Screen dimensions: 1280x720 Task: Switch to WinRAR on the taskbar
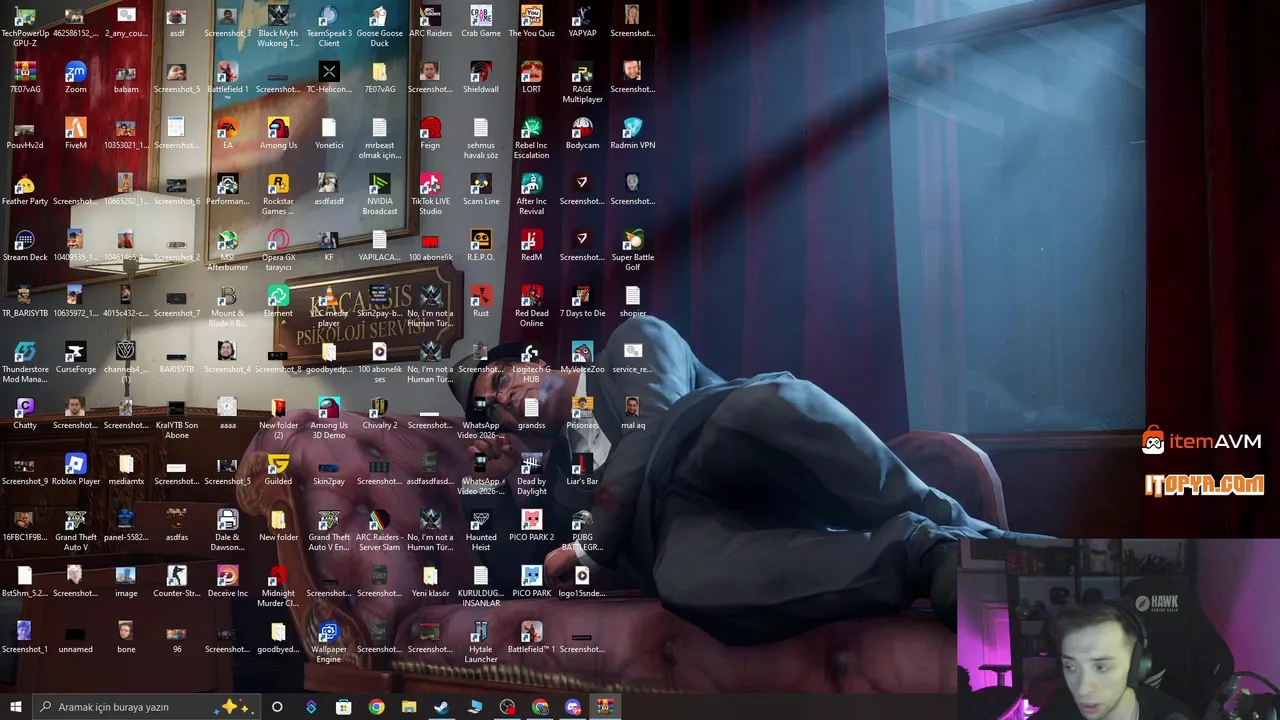click(605, 707)
